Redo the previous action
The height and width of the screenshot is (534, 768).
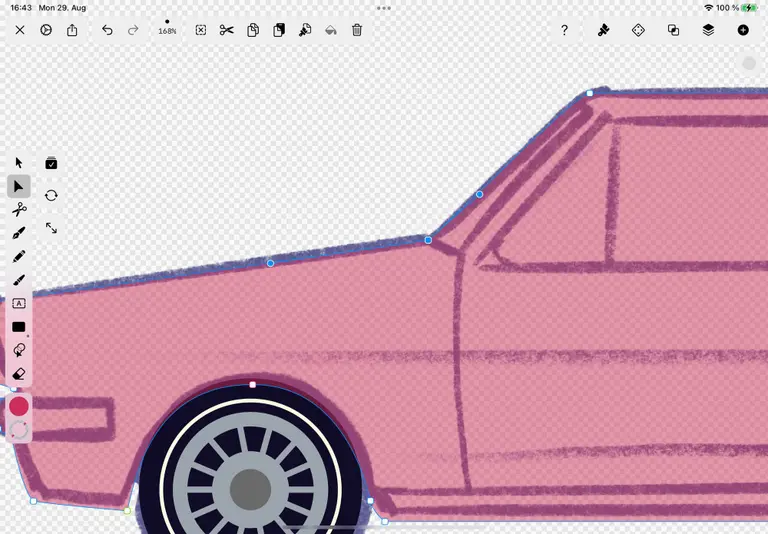click(133, 30)
